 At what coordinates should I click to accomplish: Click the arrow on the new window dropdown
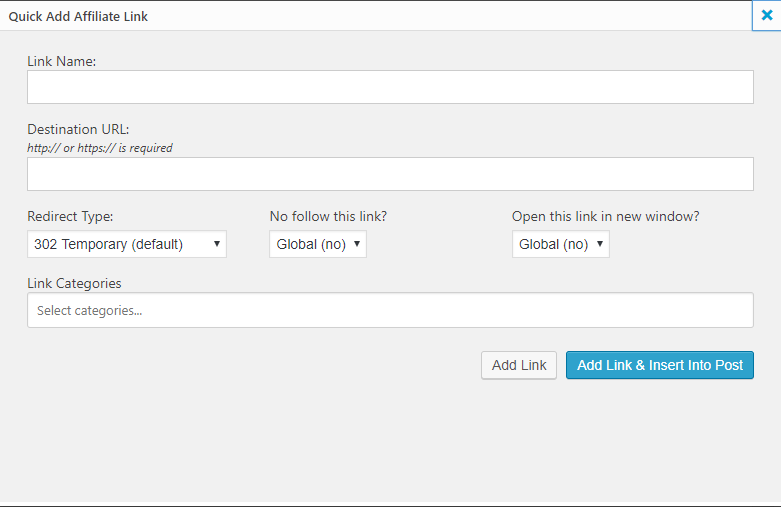[x=600, y=244]
